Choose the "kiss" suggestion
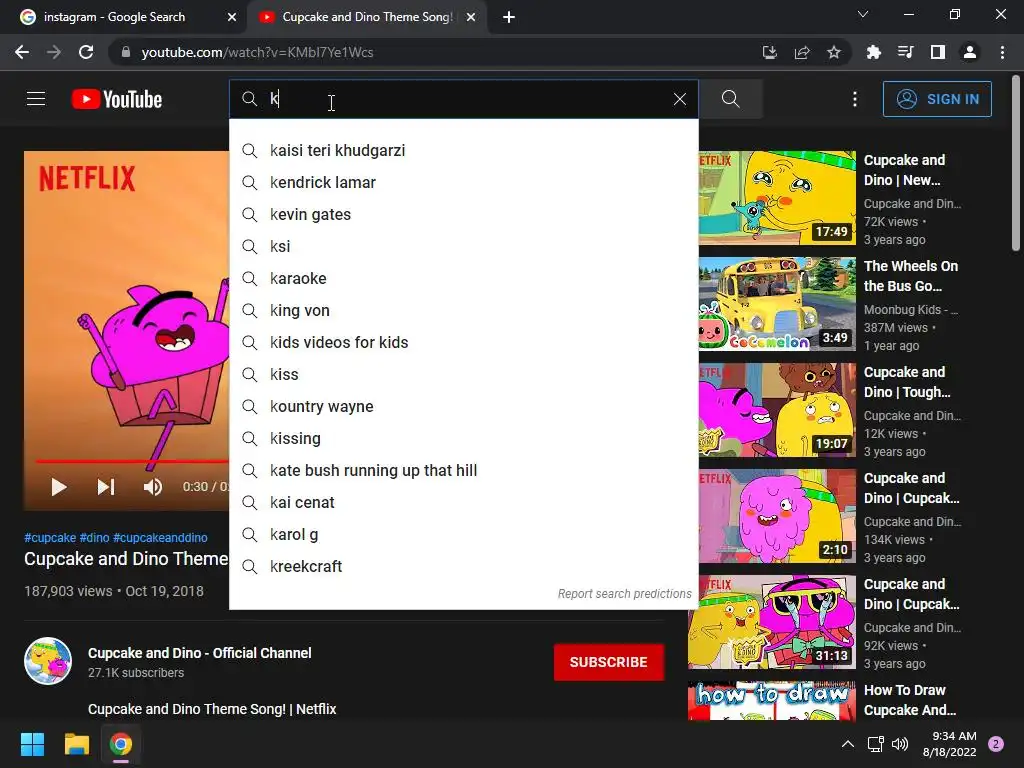 tap(464, 374)
